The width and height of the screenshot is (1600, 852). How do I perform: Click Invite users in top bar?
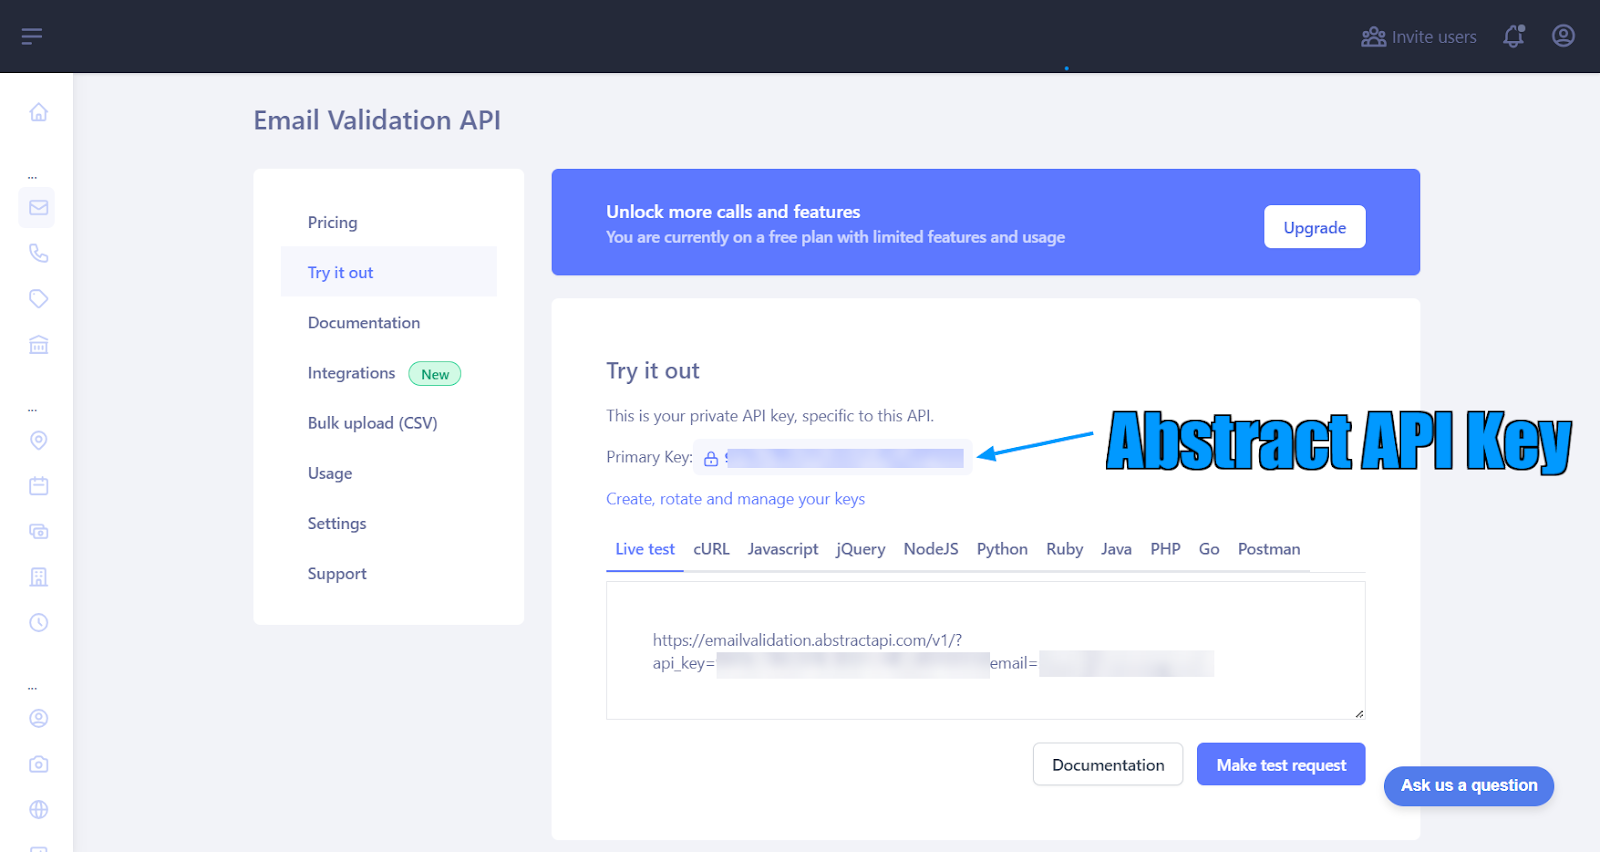(1419, 37)
